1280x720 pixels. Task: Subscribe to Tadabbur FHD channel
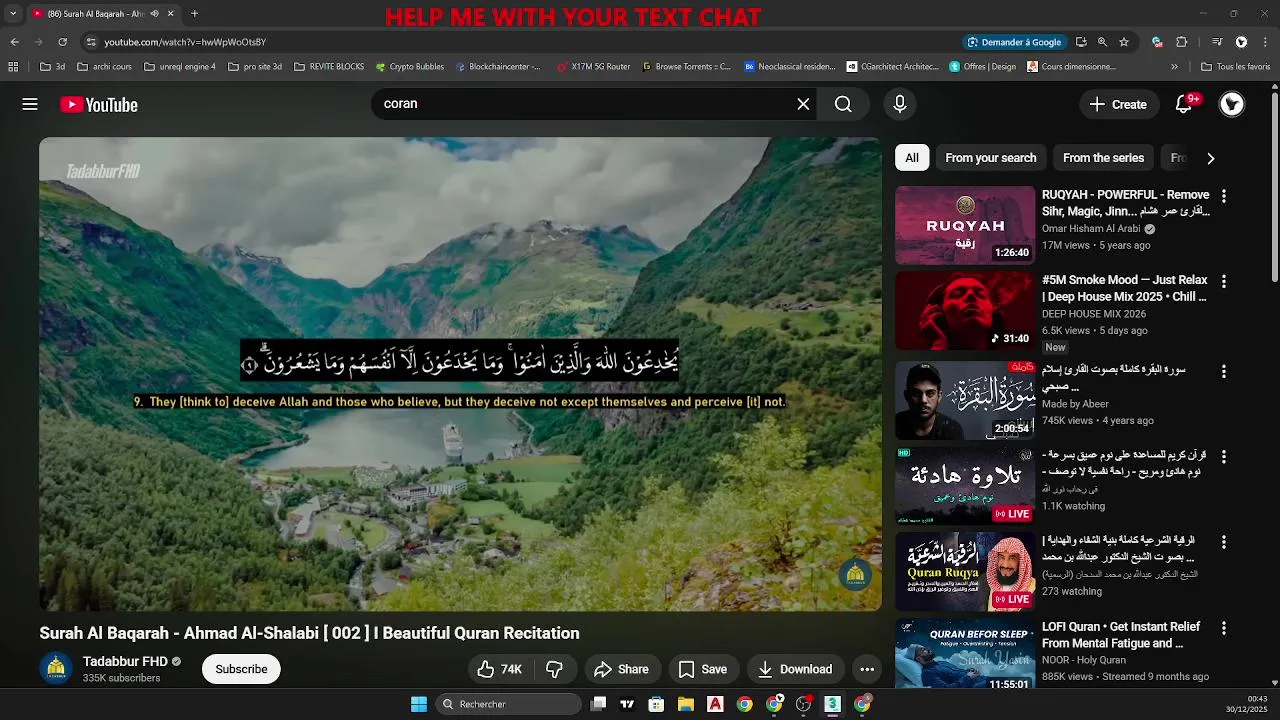[241, 669]
